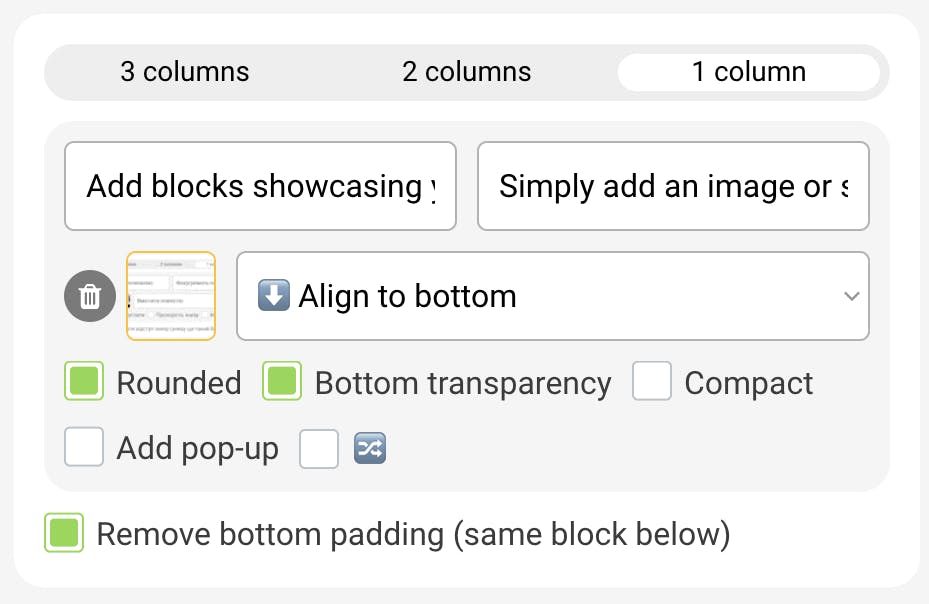Tick the Add pop-up checkbox
Image resolution: width=929 pixels, height=604 pixels.
click(84, 448)
